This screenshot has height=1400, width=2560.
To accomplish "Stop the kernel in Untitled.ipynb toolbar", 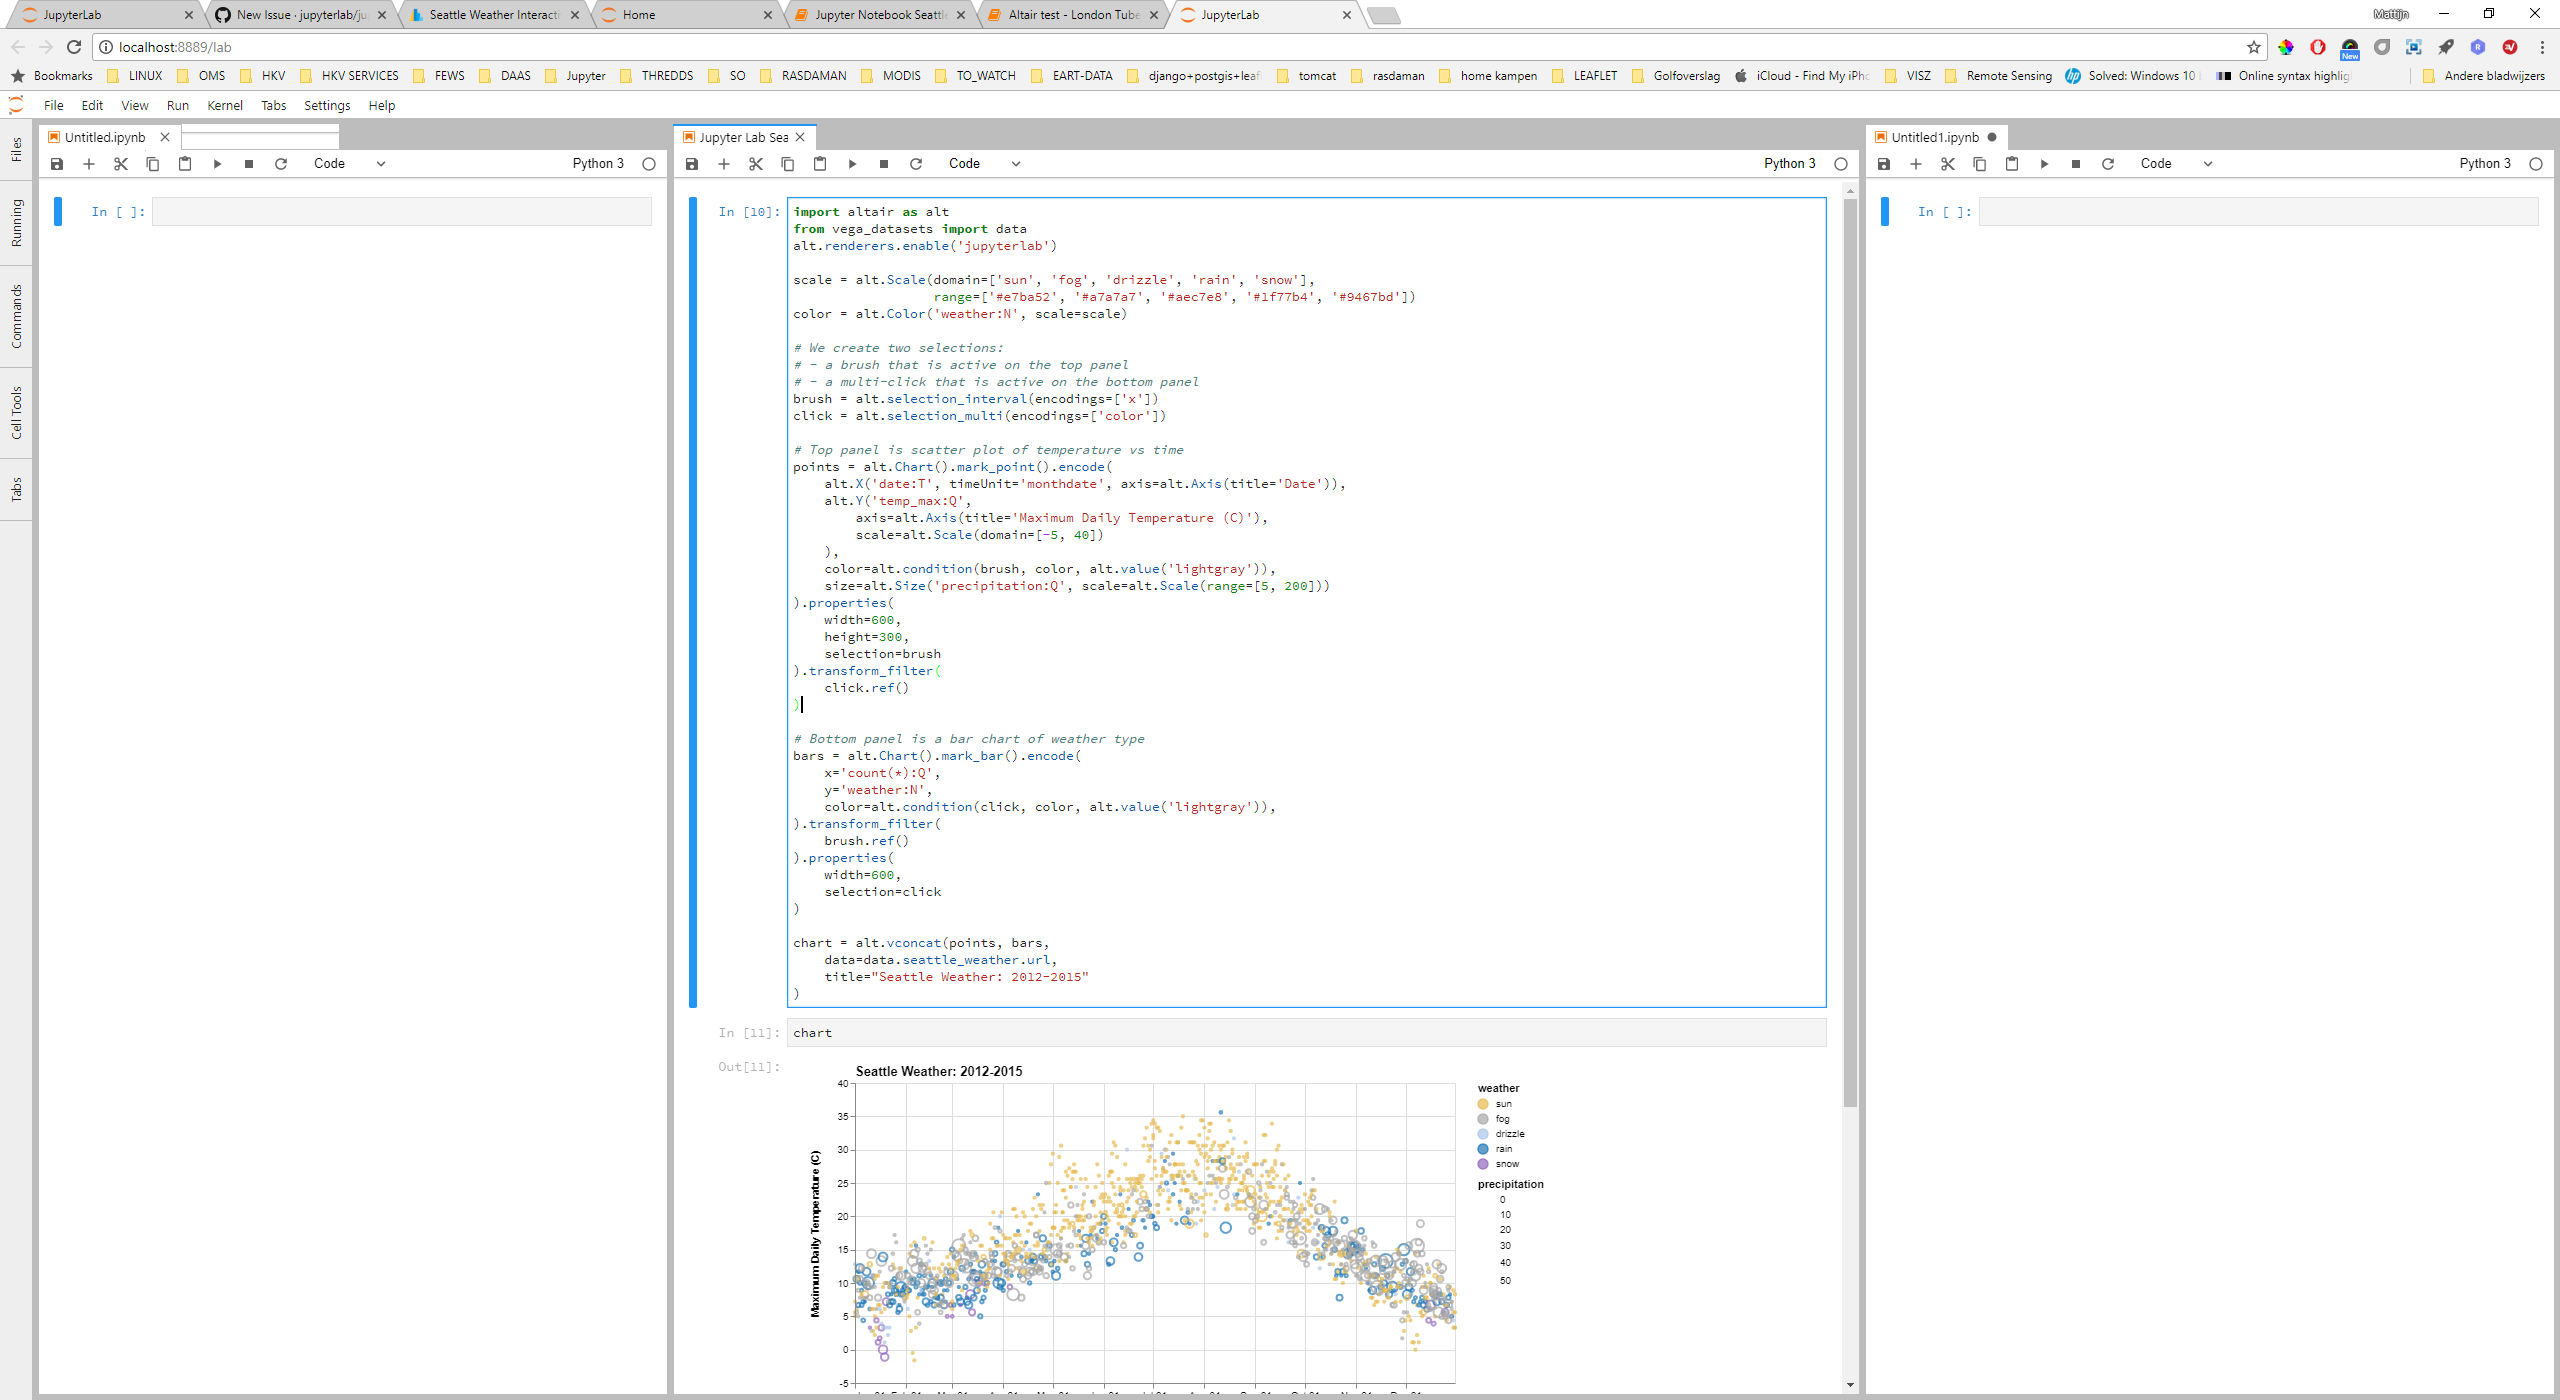I will (x=249, y=164).
